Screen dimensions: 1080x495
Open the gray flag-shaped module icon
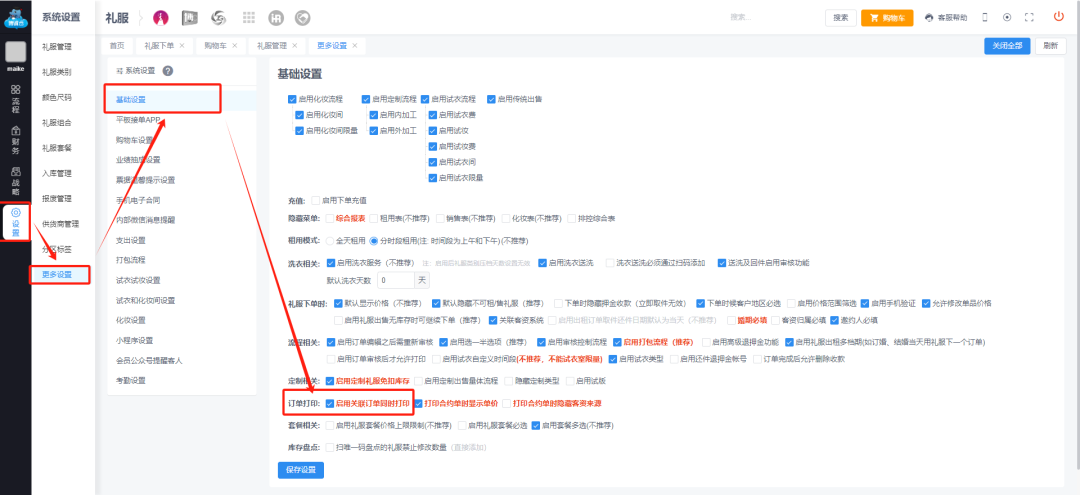click(190, 18)
